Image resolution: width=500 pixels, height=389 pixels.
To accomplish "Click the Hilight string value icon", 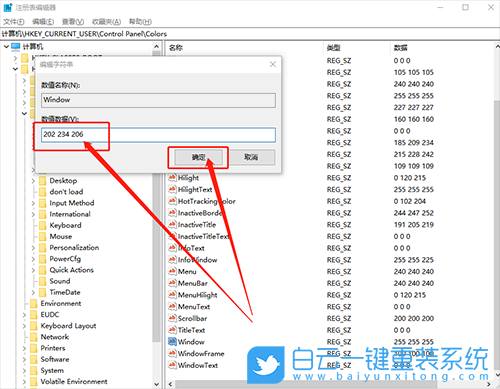I will [x=172, y=178].
